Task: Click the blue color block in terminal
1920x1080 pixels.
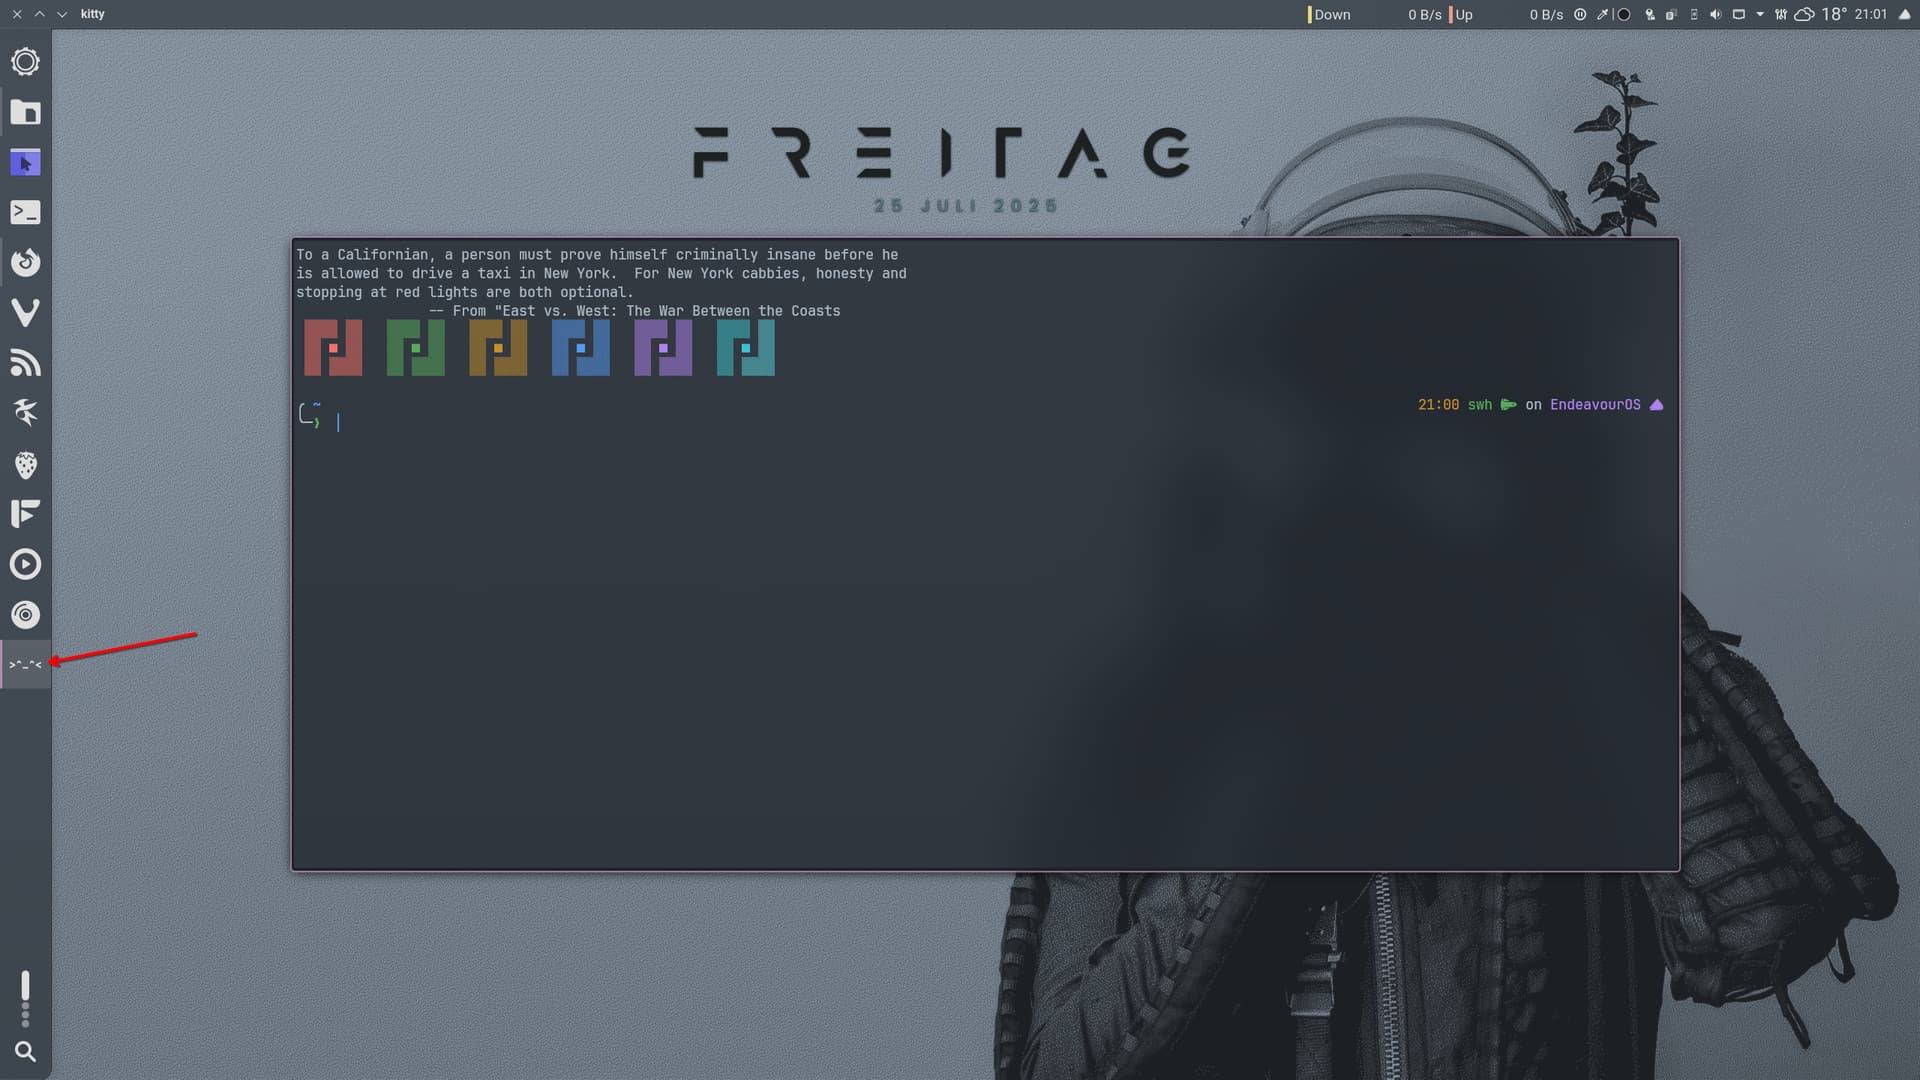Action: click(581, 348)
